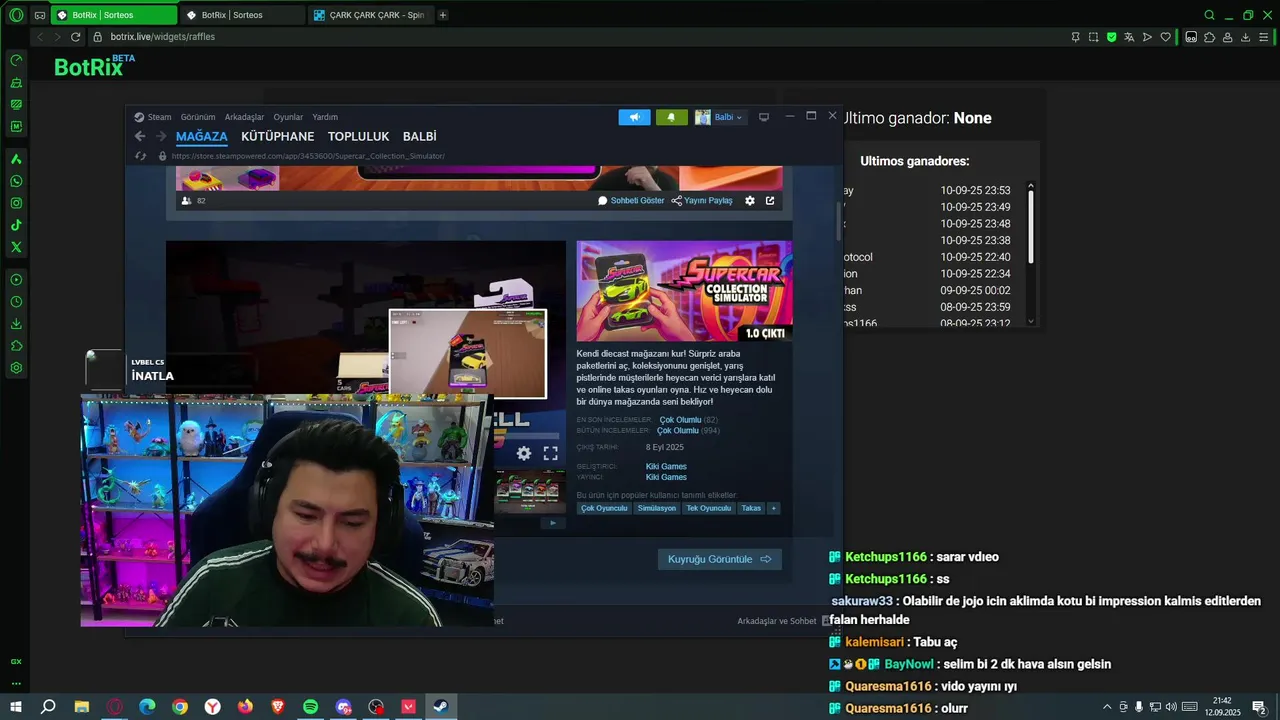Expand the Balbi account dropdown
The width and height of the screenshot is (1280, 720).
point(719,117)
